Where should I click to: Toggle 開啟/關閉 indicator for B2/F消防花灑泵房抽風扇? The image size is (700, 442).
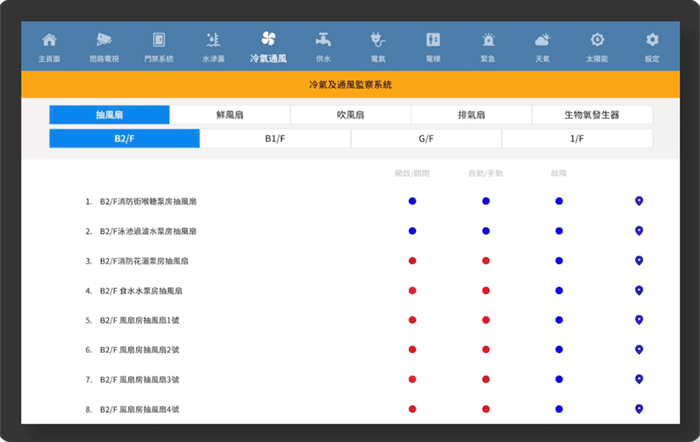pos(412,261)
